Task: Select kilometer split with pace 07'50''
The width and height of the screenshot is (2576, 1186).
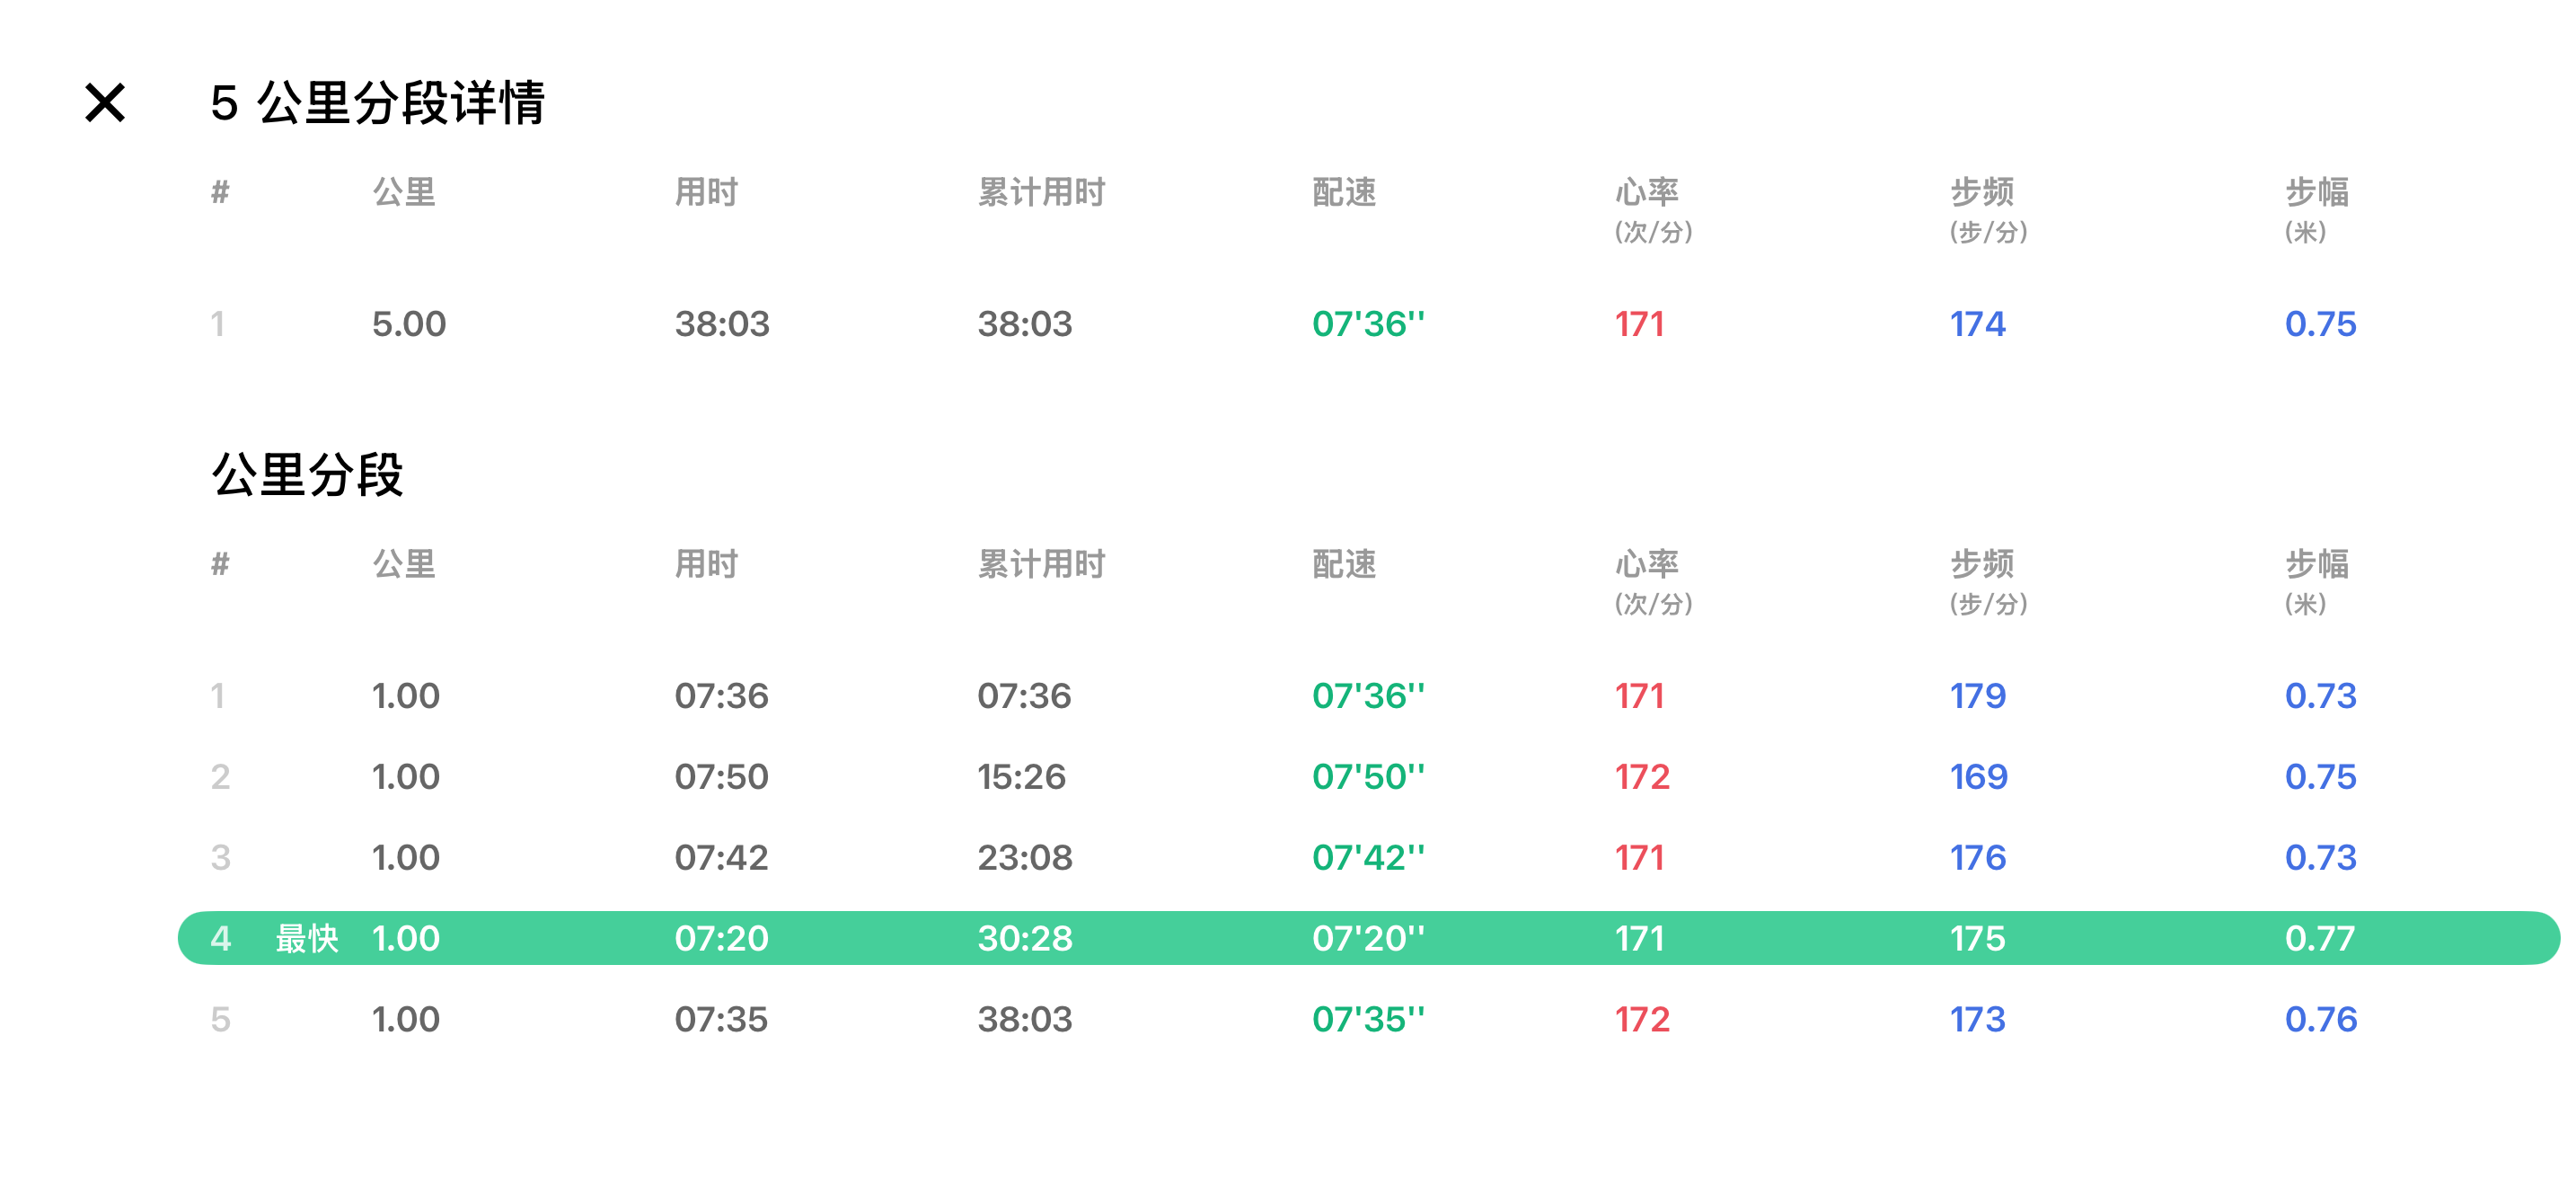Action: (1367, 777)
